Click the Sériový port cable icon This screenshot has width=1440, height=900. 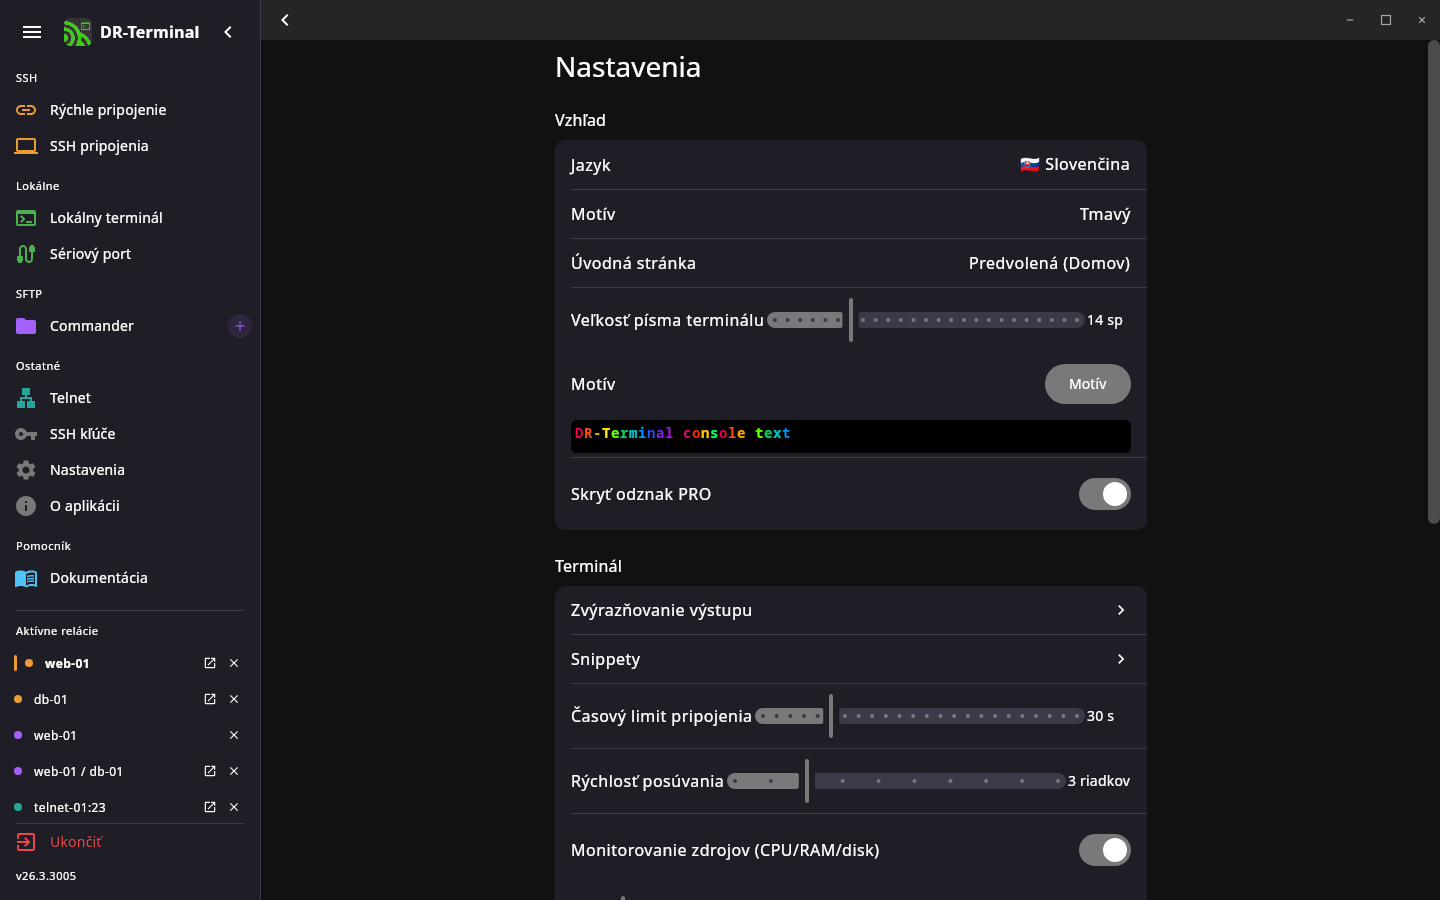pyautogui.click(x=26, y=254)
